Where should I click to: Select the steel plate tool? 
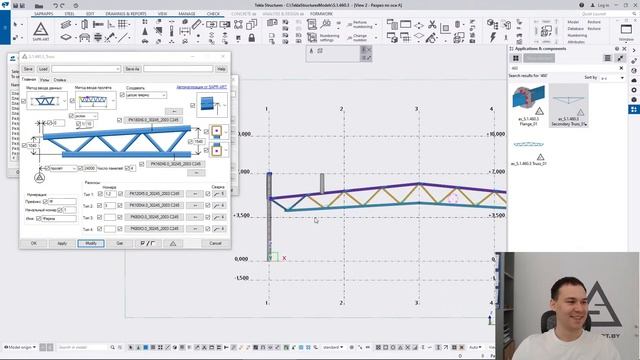[66, 38]
